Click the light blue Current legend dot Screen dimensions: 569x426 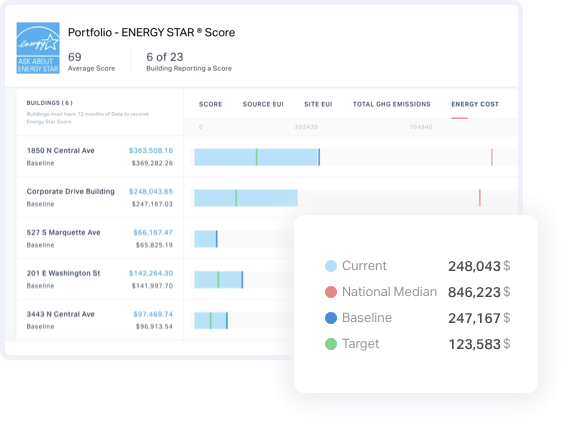coord(331,266)
